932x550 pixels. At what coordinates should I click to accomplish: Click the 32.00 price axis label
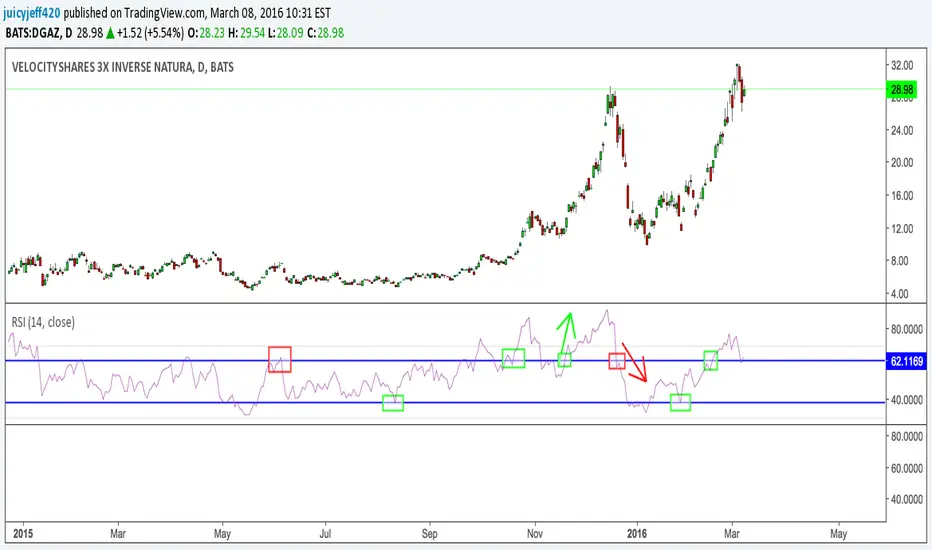[x=902, y=65]
